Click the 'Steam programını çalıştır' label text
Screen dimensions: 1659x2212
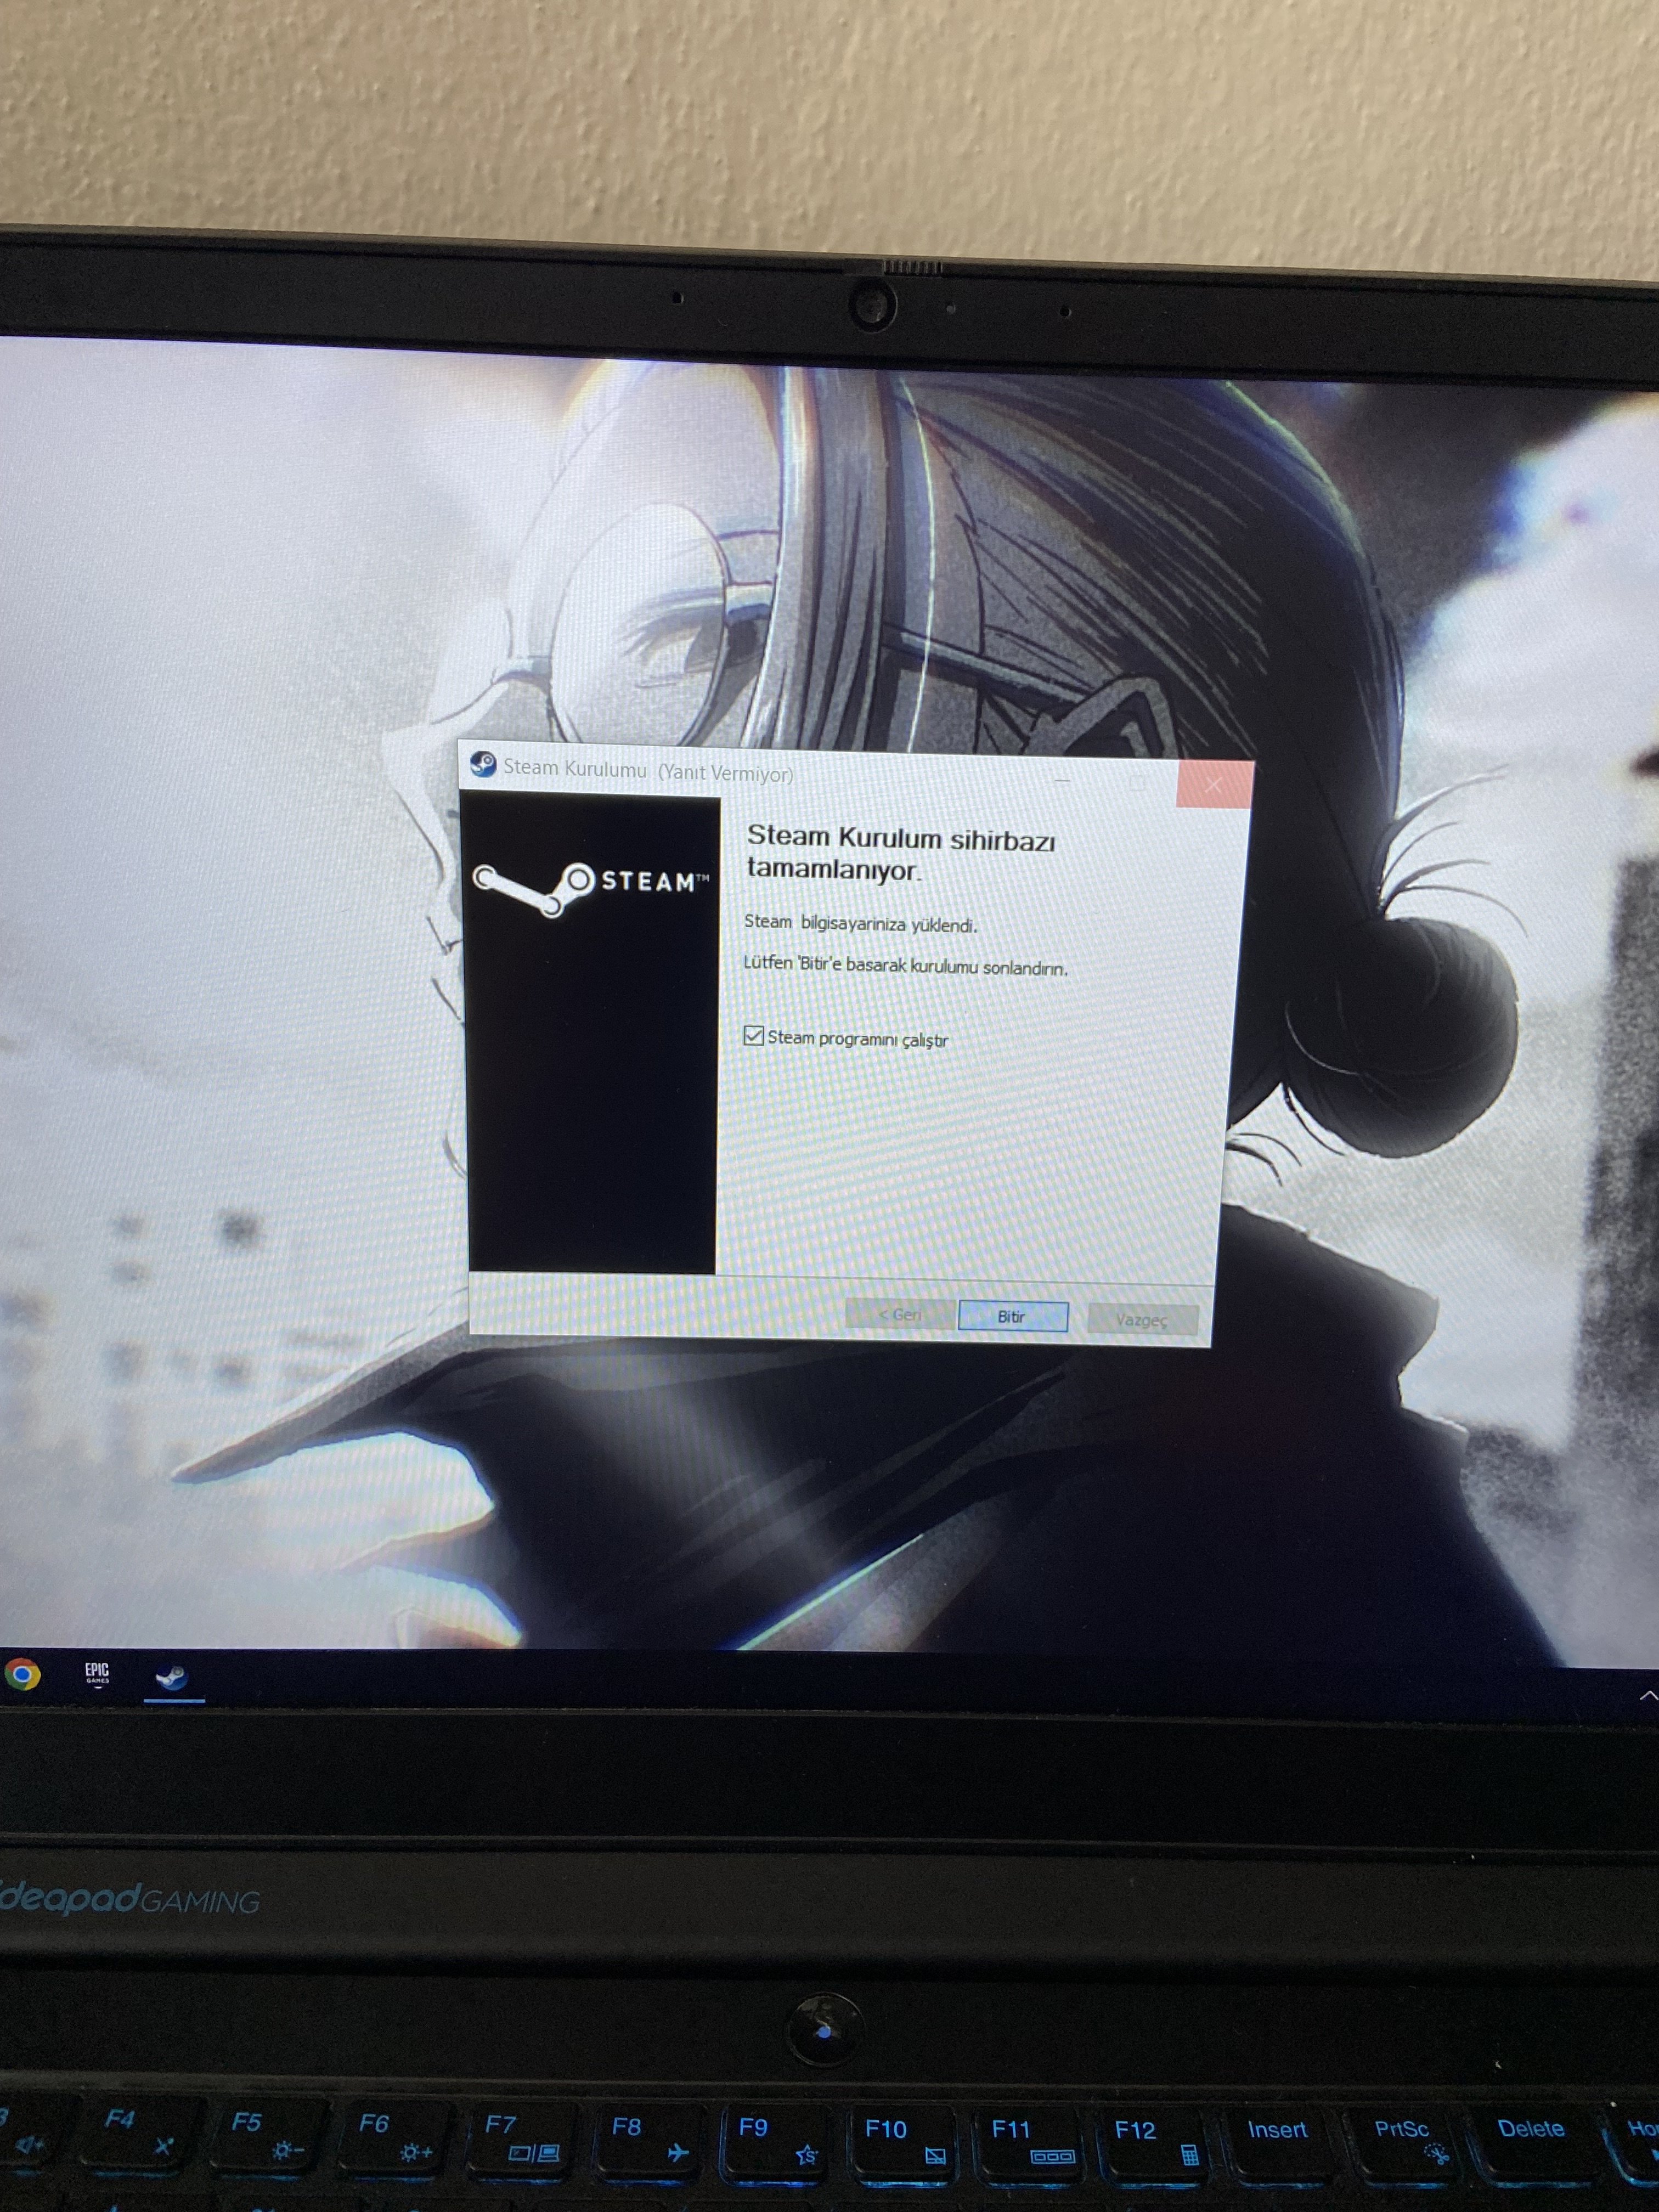click(x=857, y=1039)
